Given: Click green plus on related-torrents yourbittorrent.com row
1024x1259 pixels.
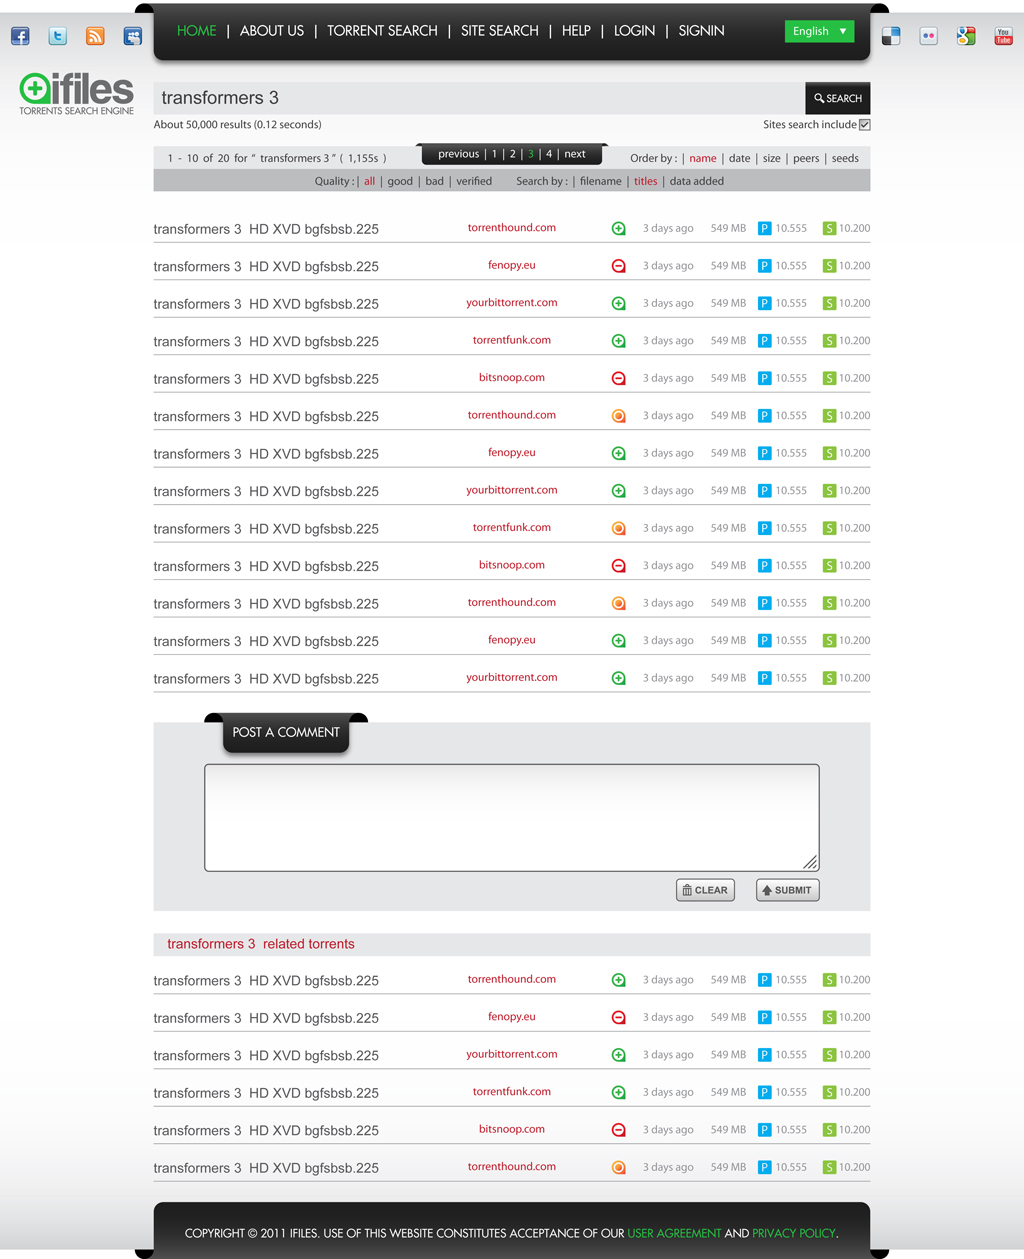Looking at the screenshot, I should tap(619, 1055).
